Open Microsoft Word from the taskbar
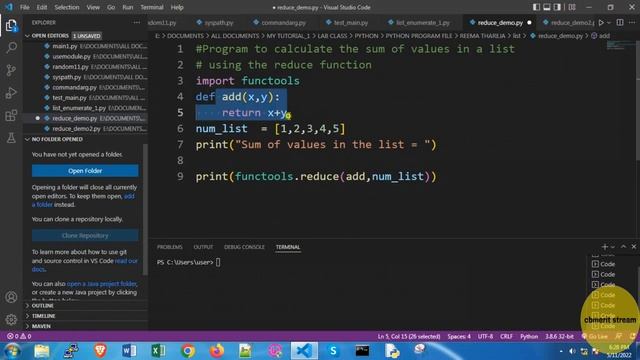This screenshot has width=640, height=360. [x=129, y=351]
